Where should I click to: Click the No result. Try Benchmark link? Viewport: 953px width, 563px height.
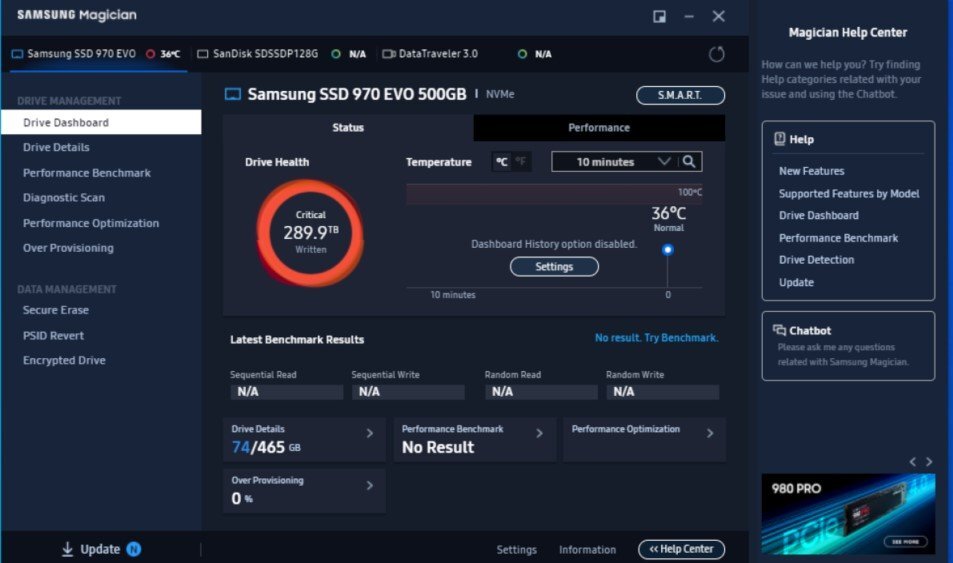point(656,337)
